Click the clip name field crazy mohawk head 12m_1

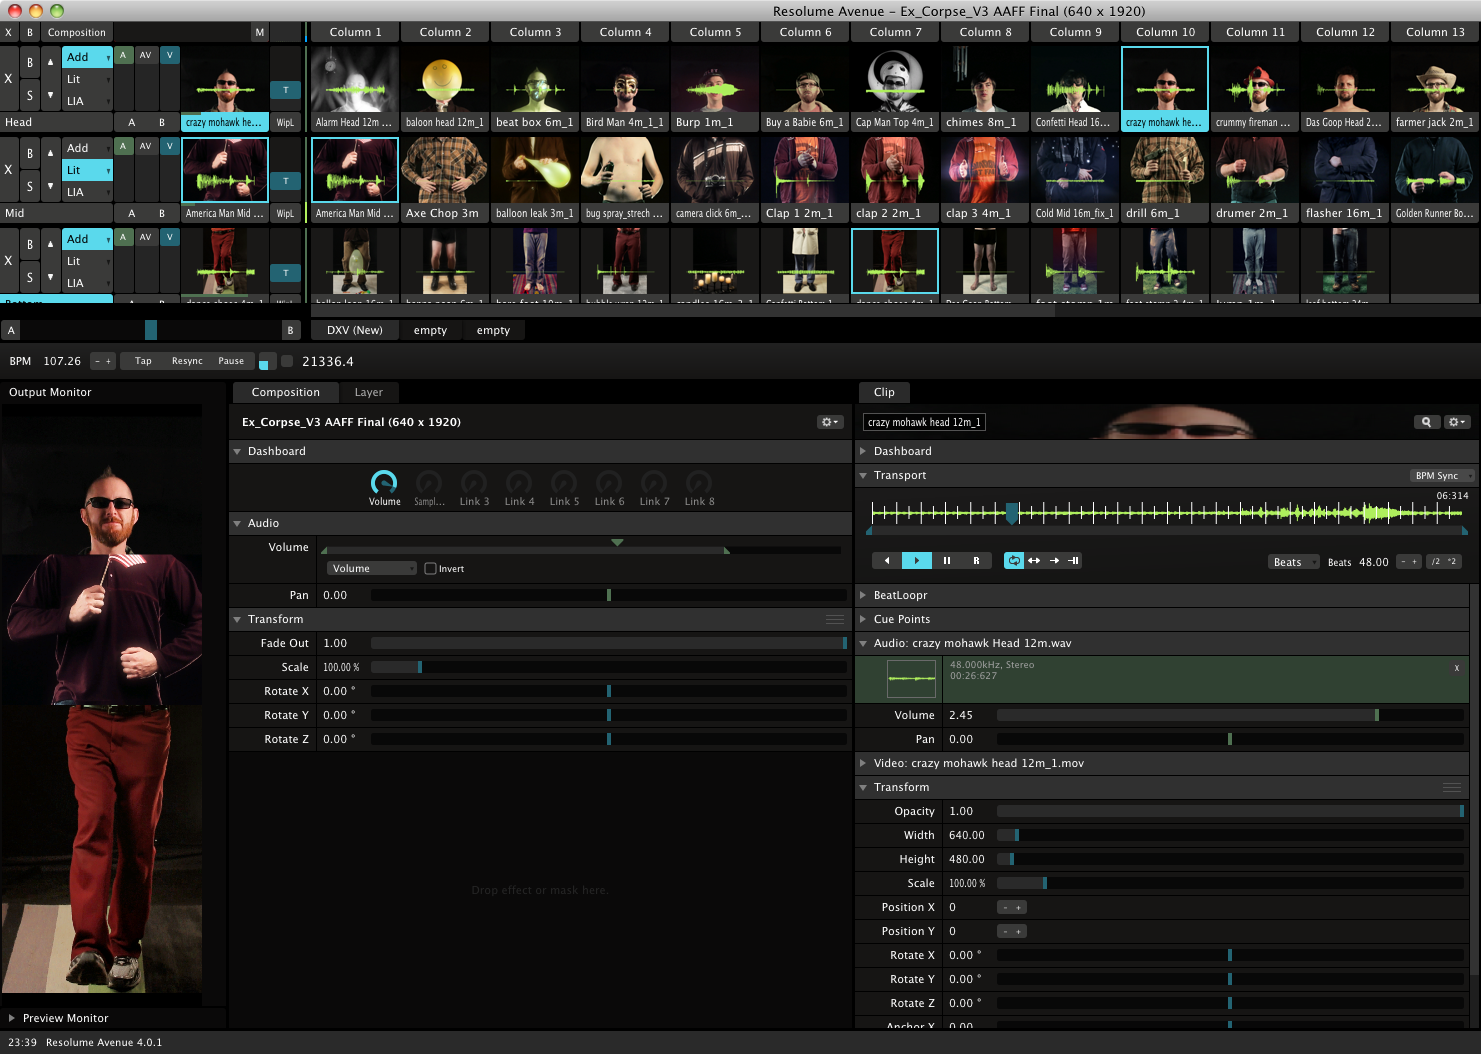click(924, 422)
